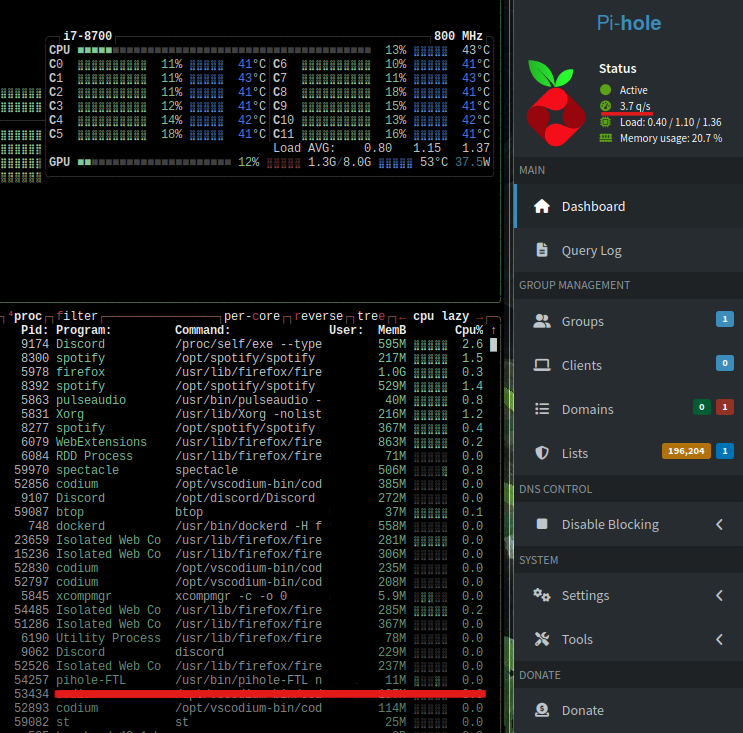Viewport: 743px width, 733px height.
Task: Click the Load 0.40 / 1.10 / 1.36 text
Action: (x=671, y=122)
